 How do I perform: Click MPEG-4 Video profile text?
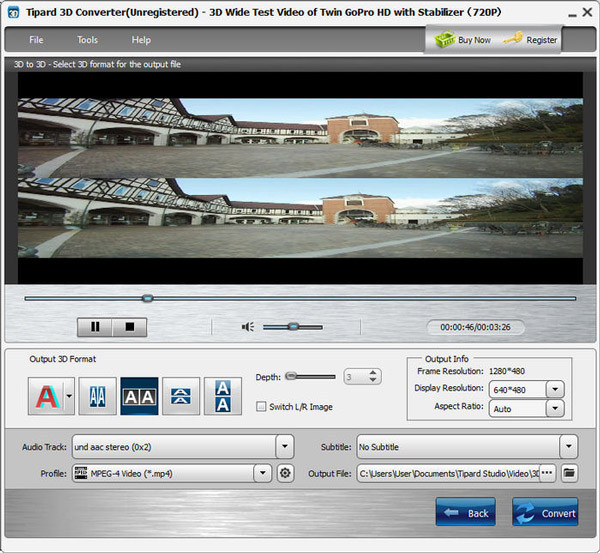(x=131, y=474)
